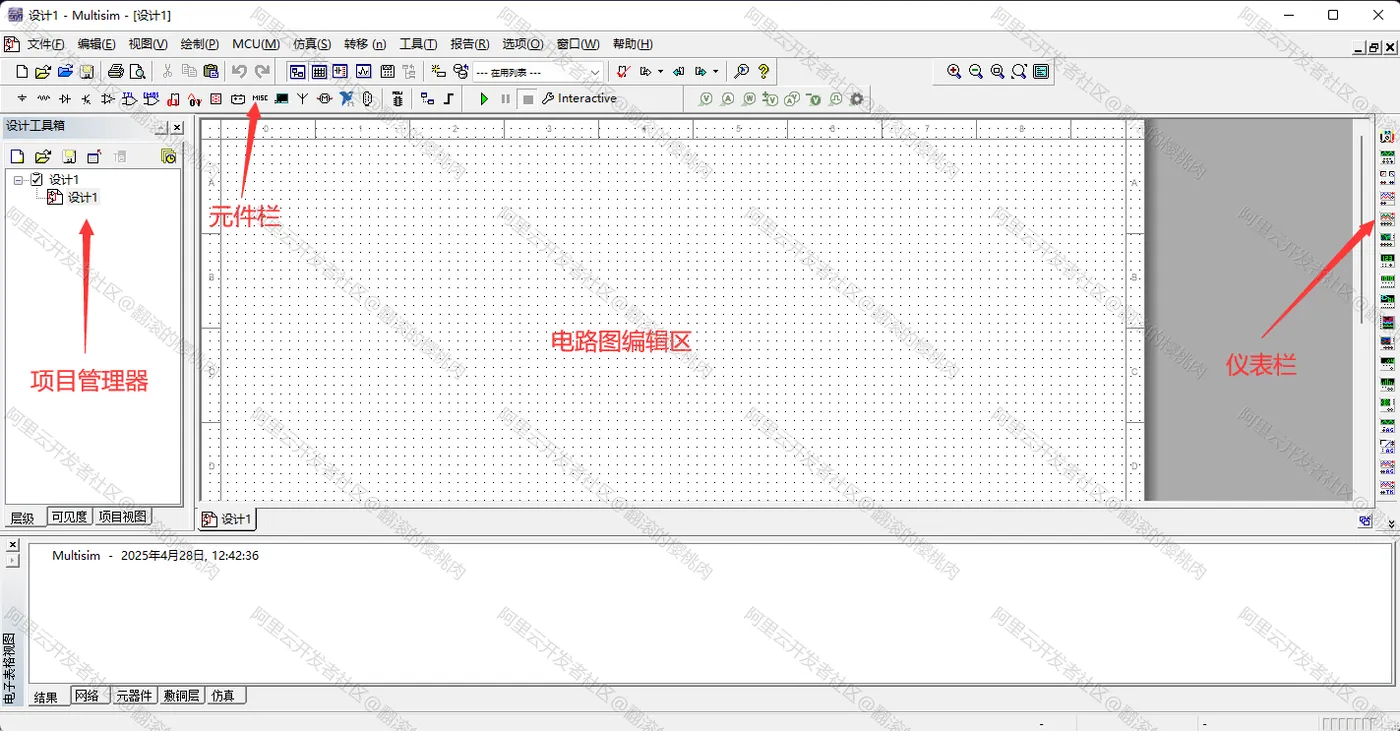1400x731 pixels.
Task: Open the 编辑(E) menu
Action: tap(96, 44)
